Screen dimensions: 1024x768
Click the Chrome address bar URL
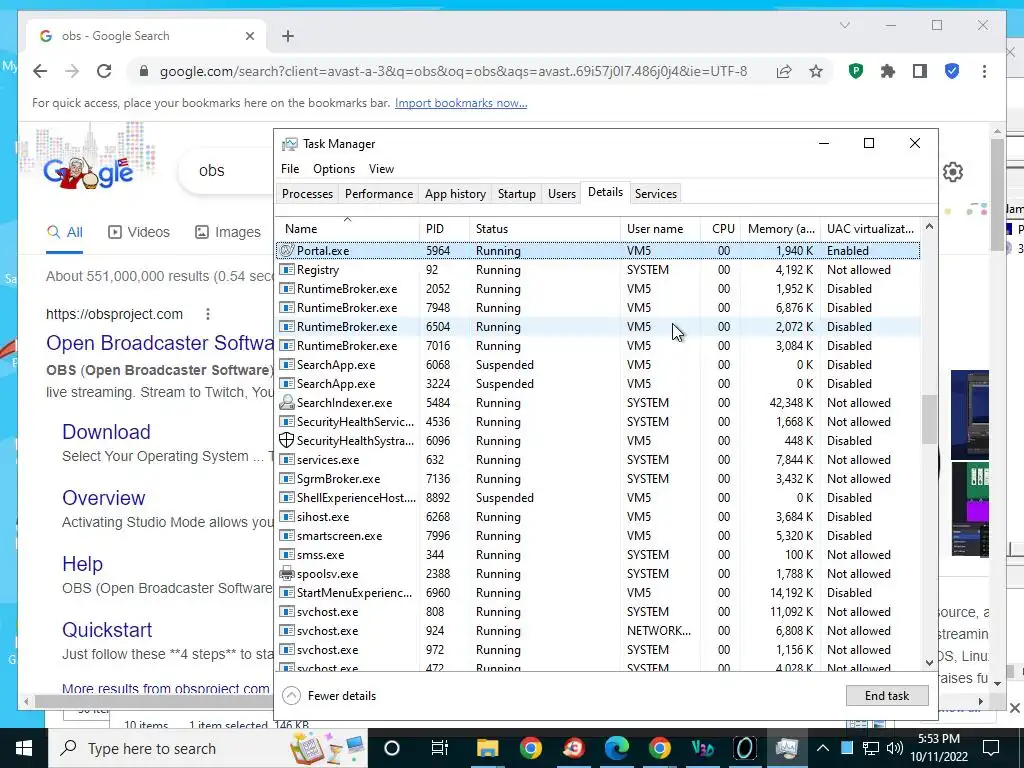click(x=453, y=71)
